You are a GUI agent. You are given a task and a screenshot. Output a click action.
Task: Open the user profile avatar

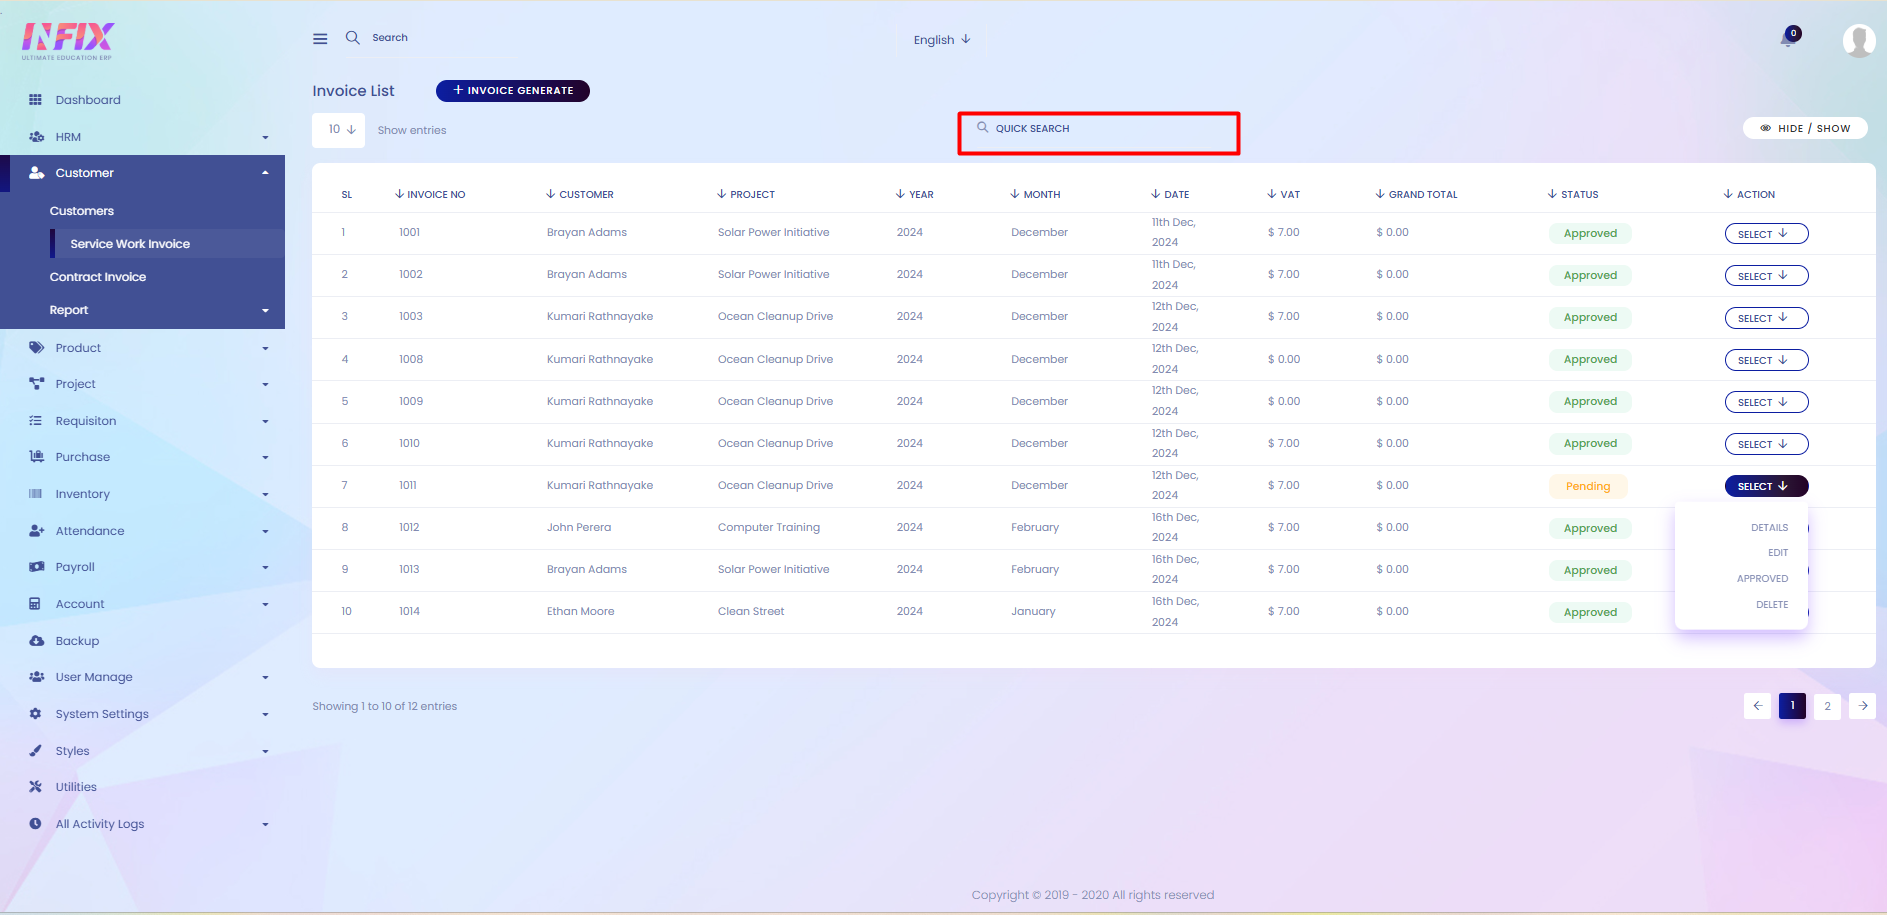(x=1859, y=40)
